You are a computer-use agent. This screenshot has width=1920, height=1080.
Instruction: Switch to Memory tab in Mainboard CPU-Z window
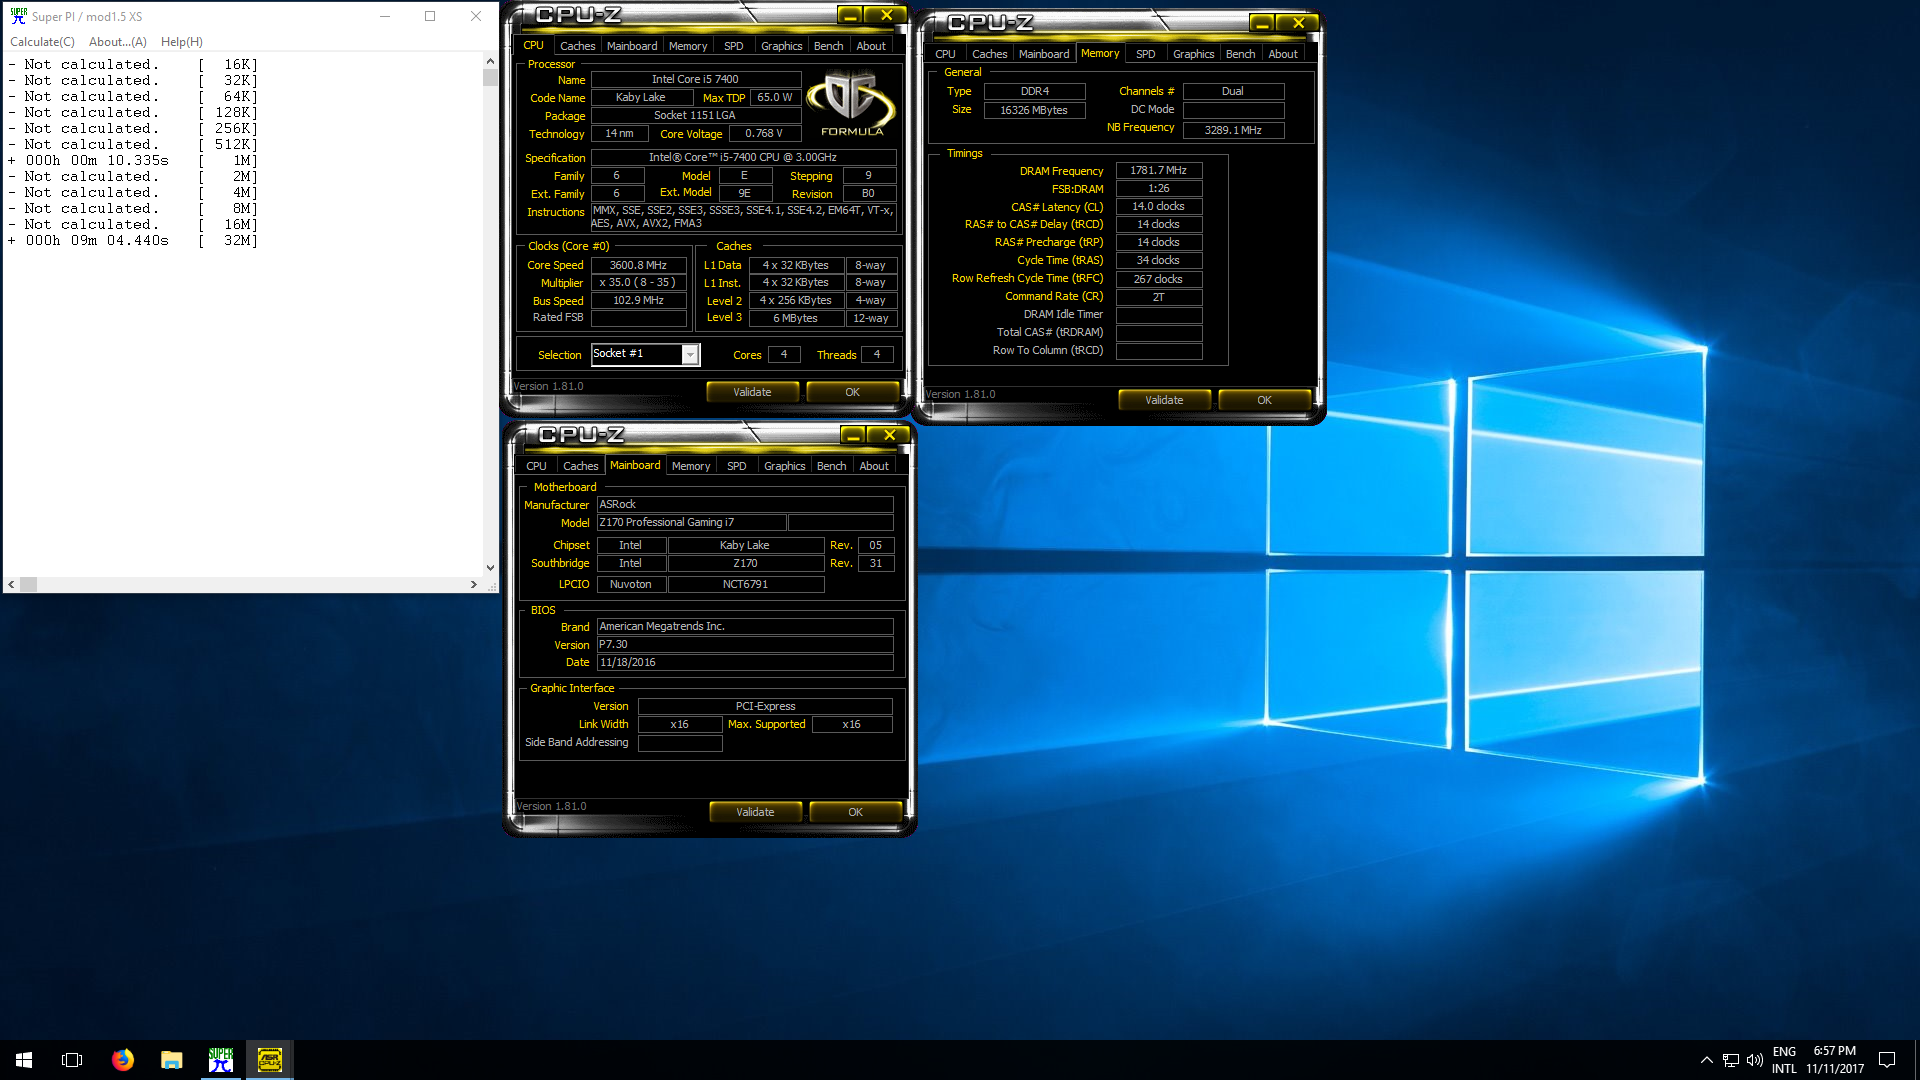[x=691, y=466]
